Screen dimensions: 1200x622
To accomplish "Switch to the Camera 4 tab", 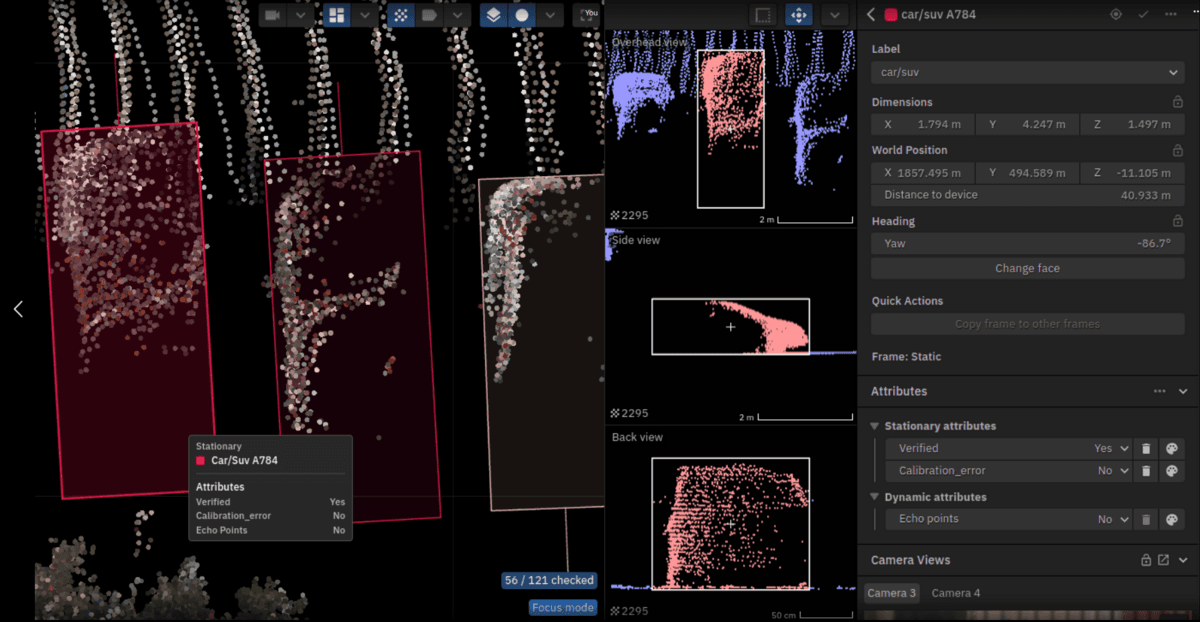I will coord(956,593).
